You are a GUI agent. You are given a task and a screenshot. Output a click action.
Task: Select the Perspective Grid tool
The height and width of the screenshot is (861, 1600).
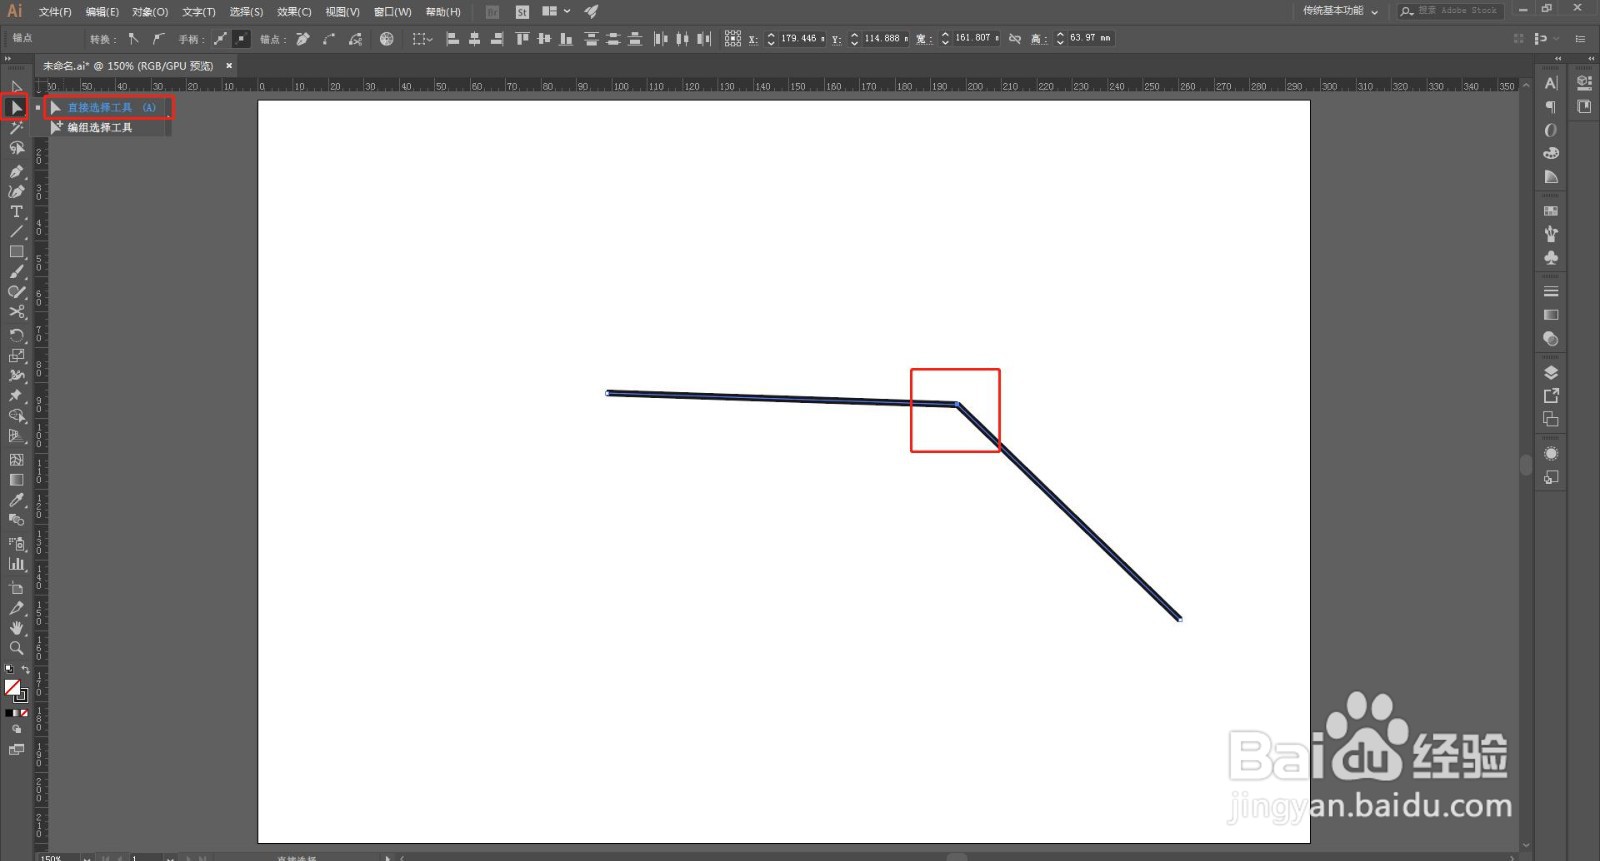tap(16, 436)
